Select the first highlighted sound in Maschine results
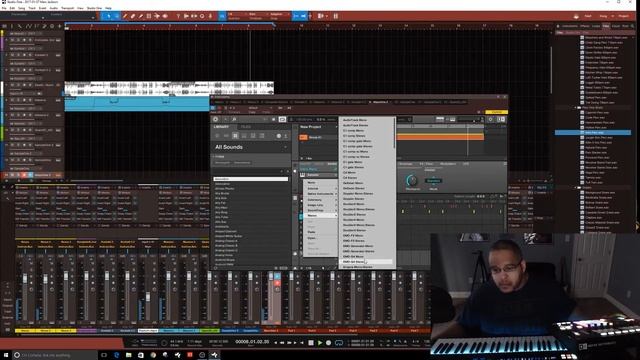640x360 pixels. [x=251, y=179]
